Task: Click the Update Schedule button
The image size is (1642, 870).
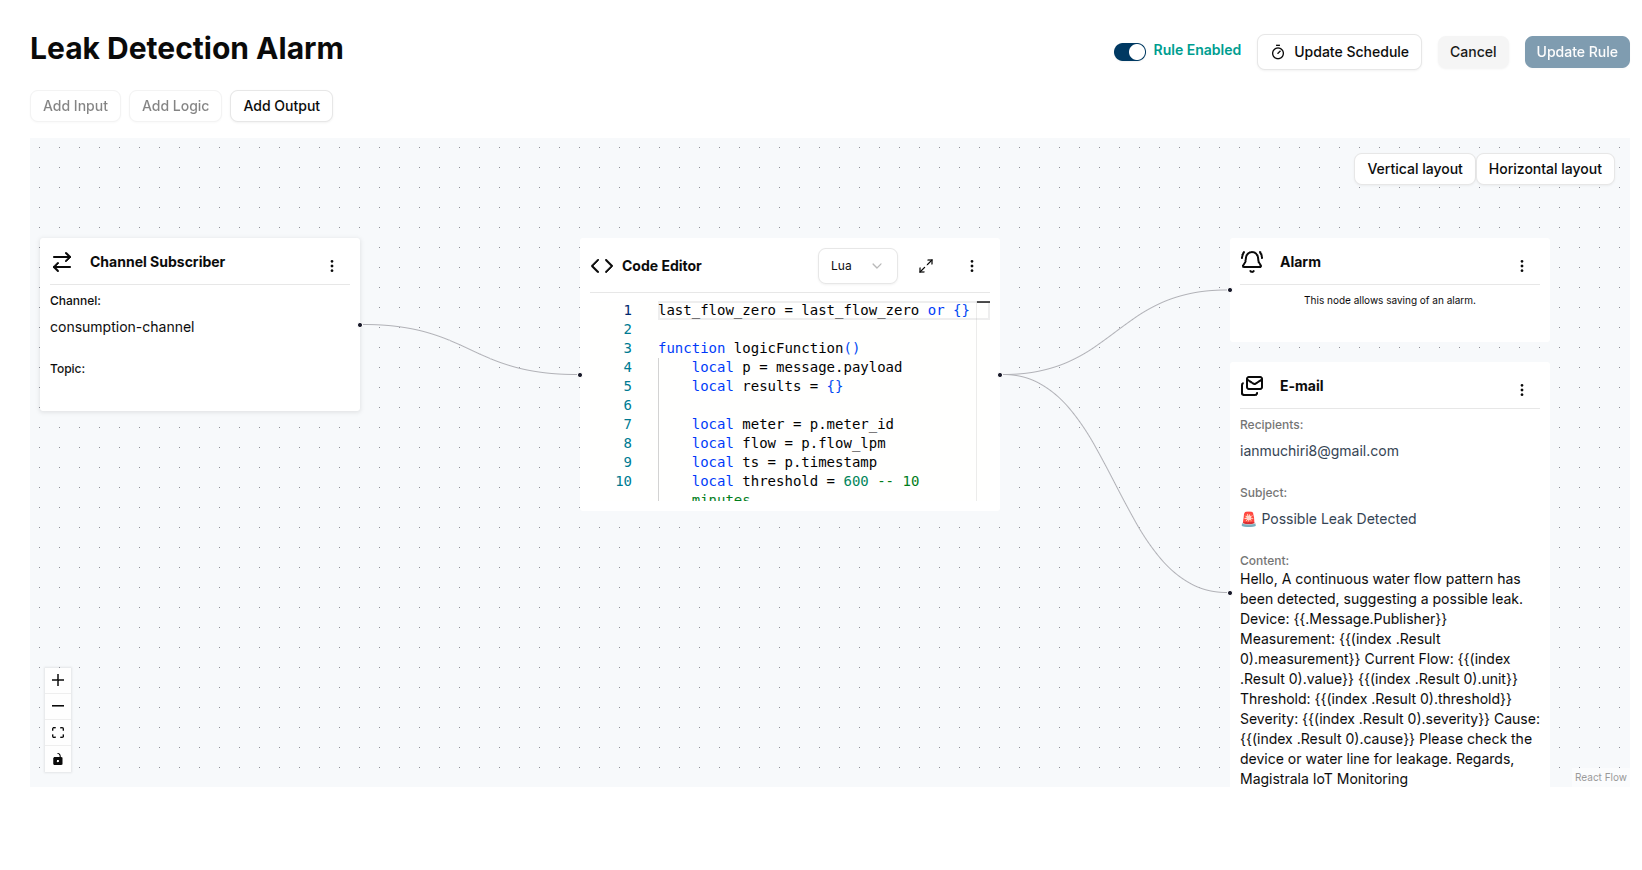Action: [x=1339, y=52]
